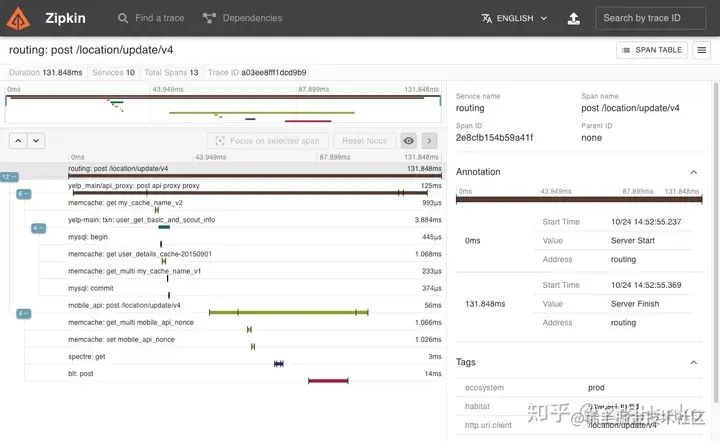
Task: Select memcache: get_multi mobile_api_nonce span
Action: click(x=255, y=325)
